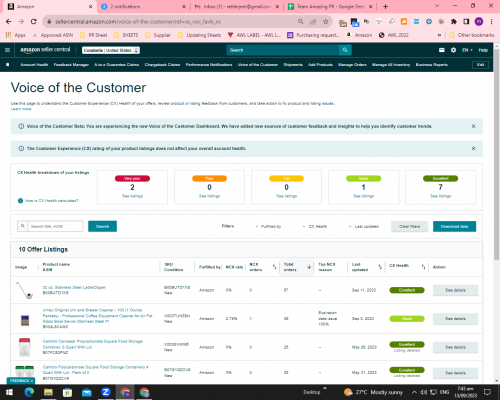
Task: Reload the current page
Action: point(33,22)
